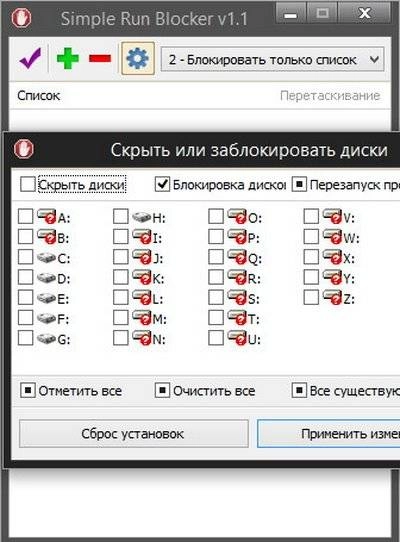Check the drive F: checkbox
This screenshot has height=542, width=400.
(x=26, y=318)
